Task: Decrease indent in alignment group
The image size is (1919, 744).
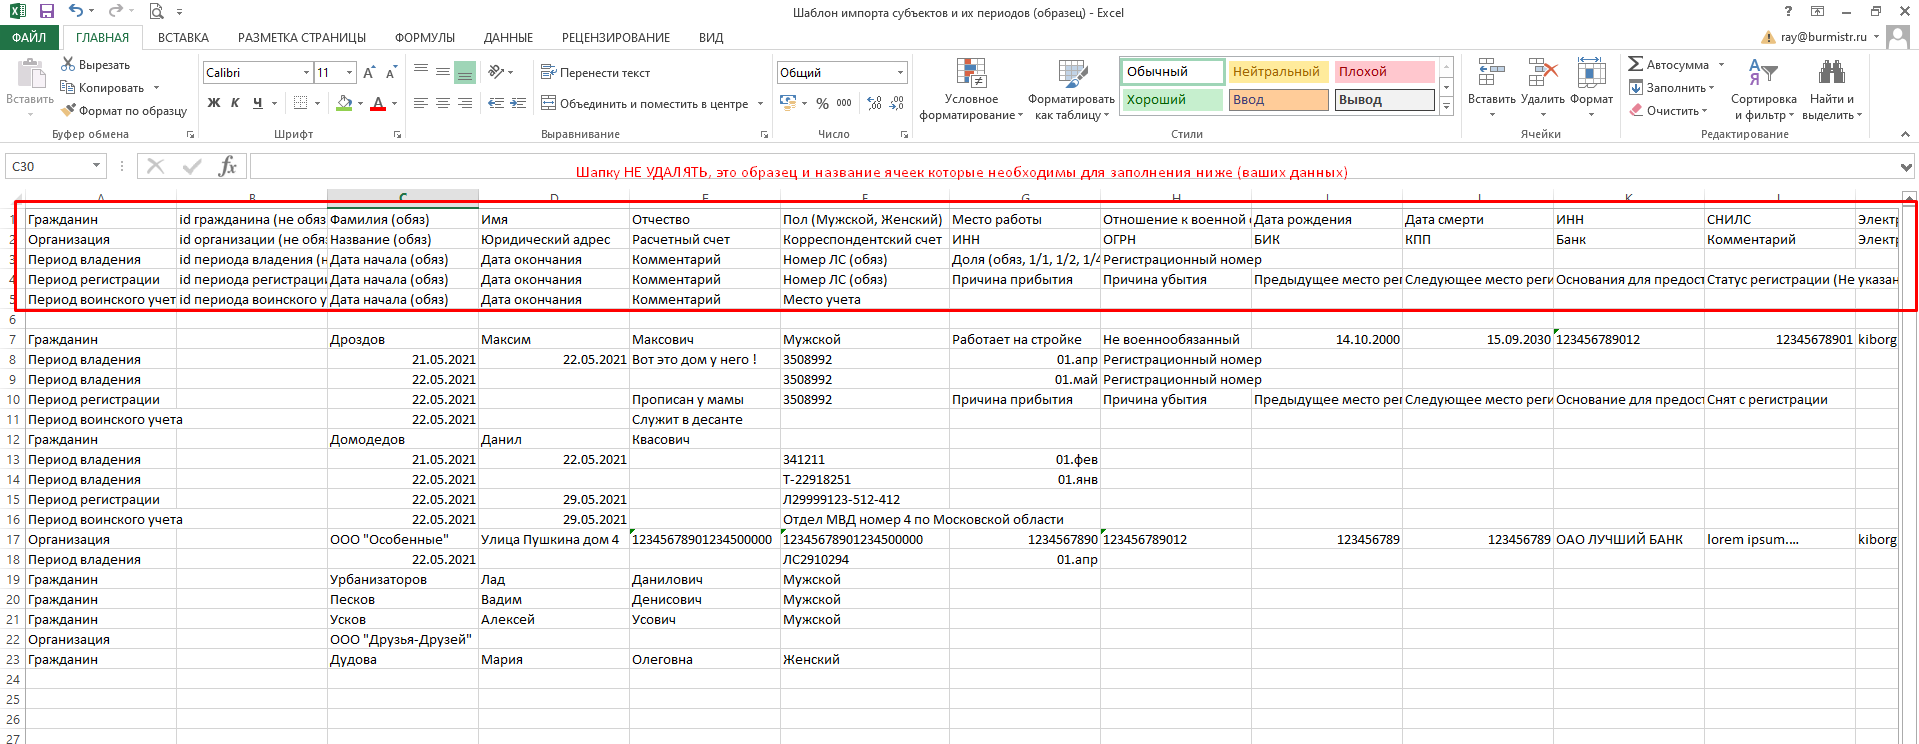Action: pos(496,103)
